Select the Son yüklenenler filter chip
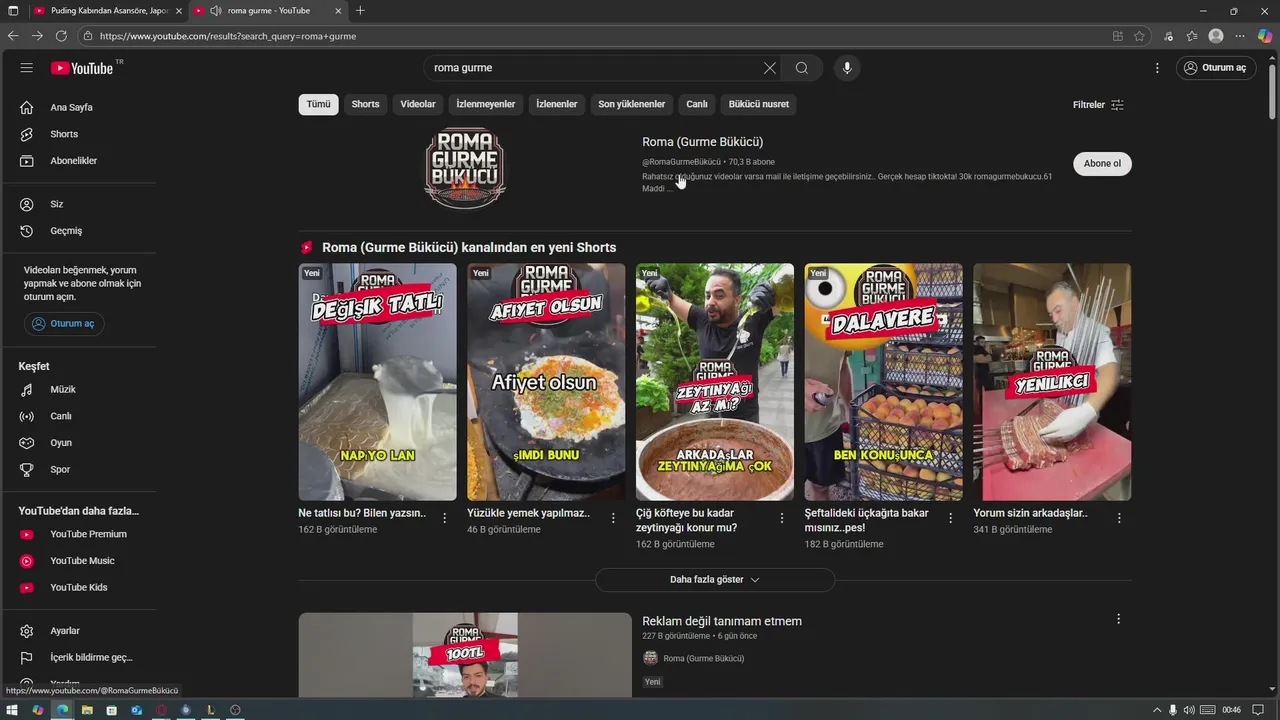The width and height of the screenshot is (1280, 720). pos(632,104)
